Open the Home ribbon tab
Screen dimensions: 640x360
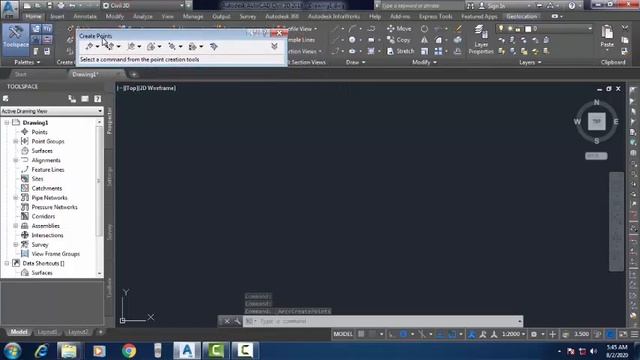(33, 16)
